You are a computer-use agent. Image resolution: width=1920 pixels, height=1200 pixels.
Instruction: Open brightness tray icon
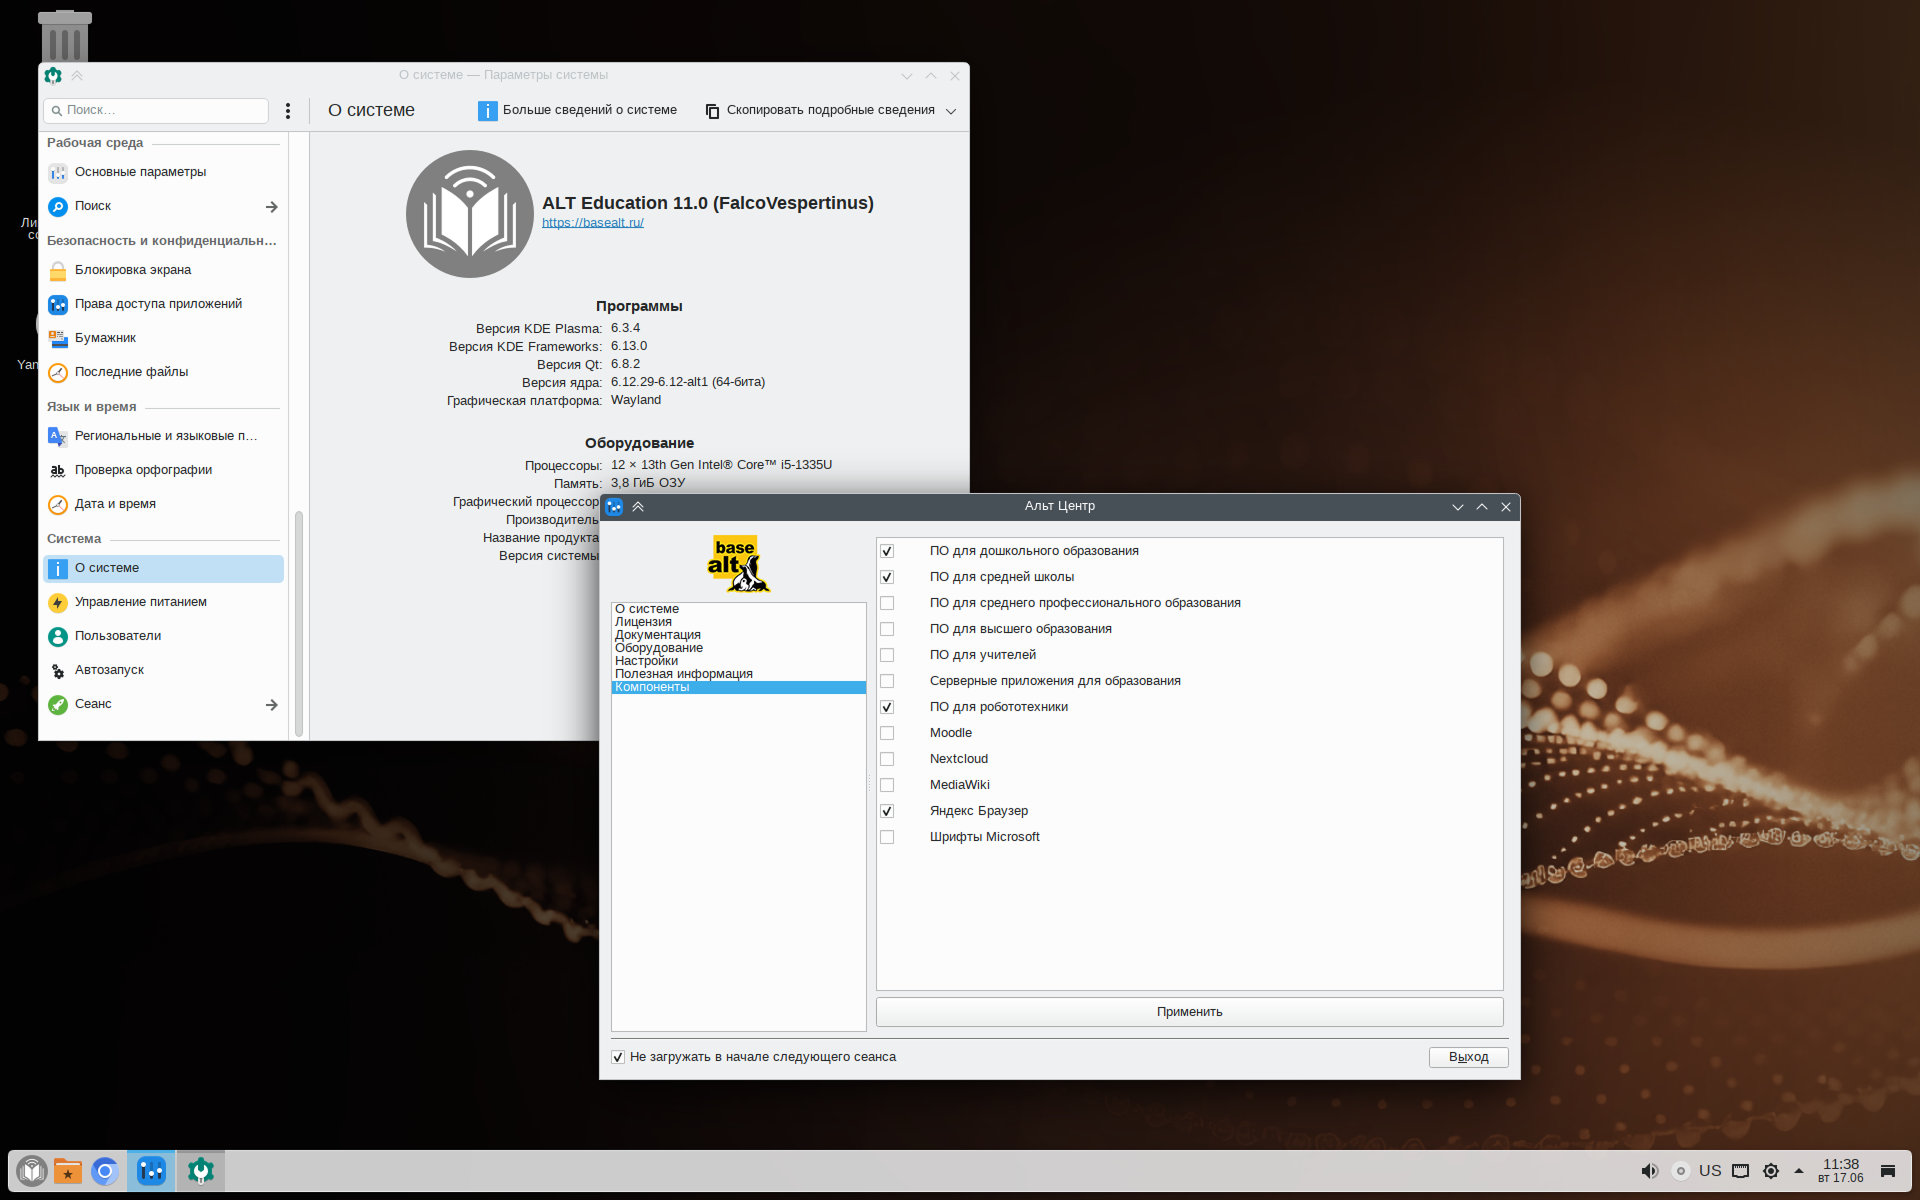1771,1171
